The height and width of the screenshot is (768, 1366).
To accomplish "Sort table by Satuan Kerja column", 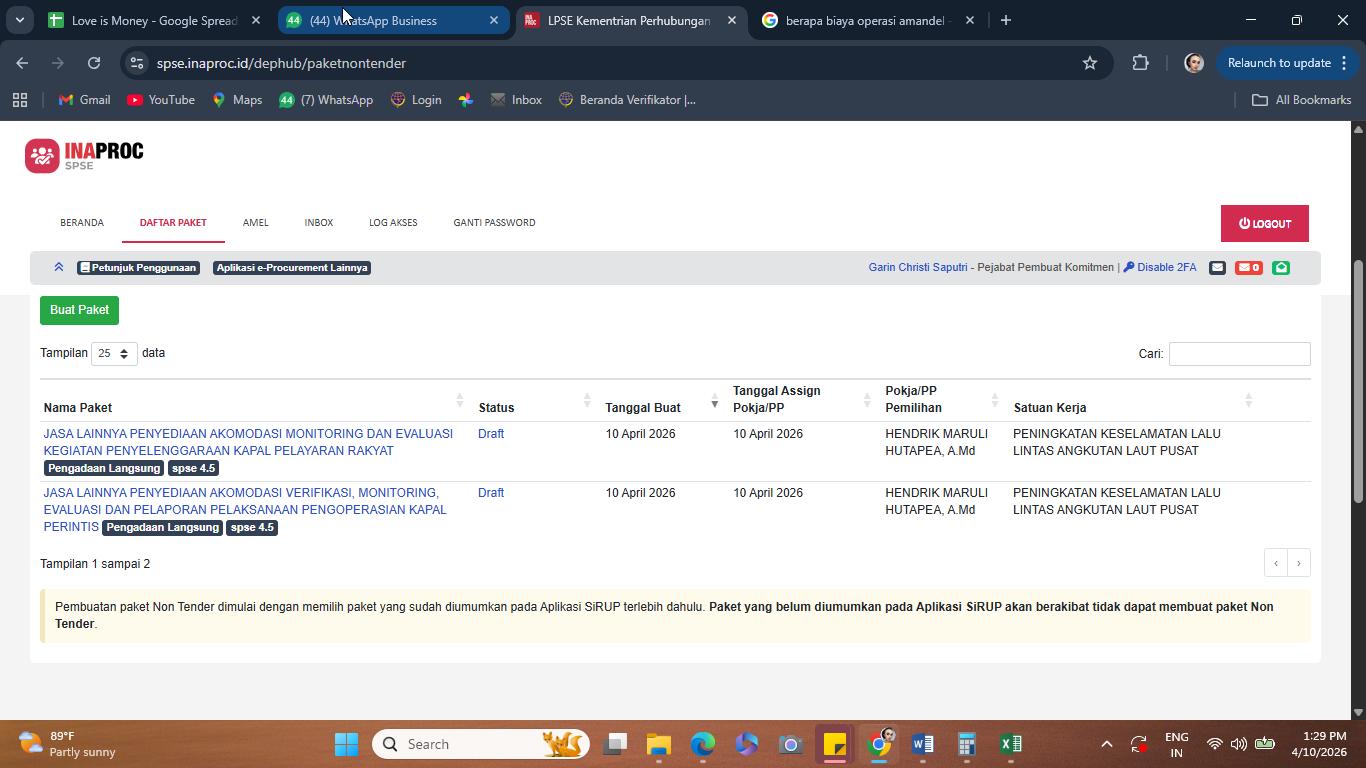I will pos(1133,400).
